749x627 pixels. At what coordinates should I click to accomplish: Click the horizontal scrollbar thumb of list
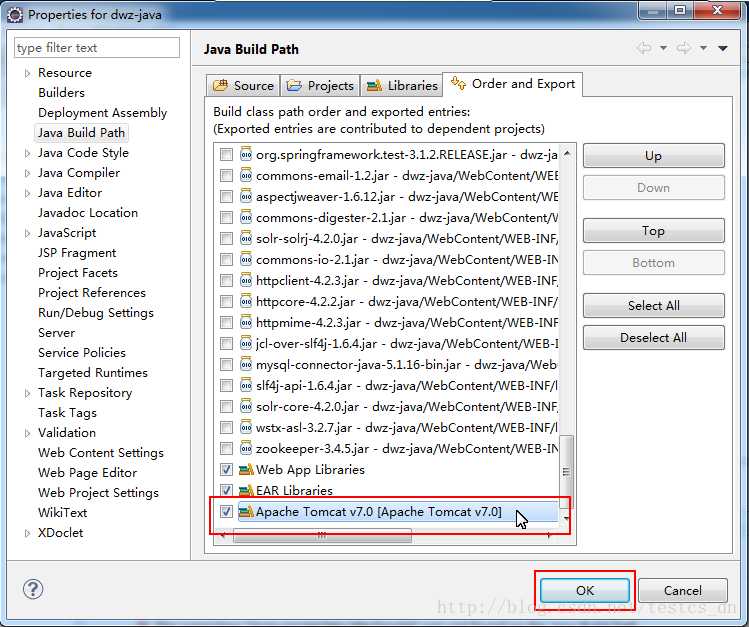click(322, 536)
